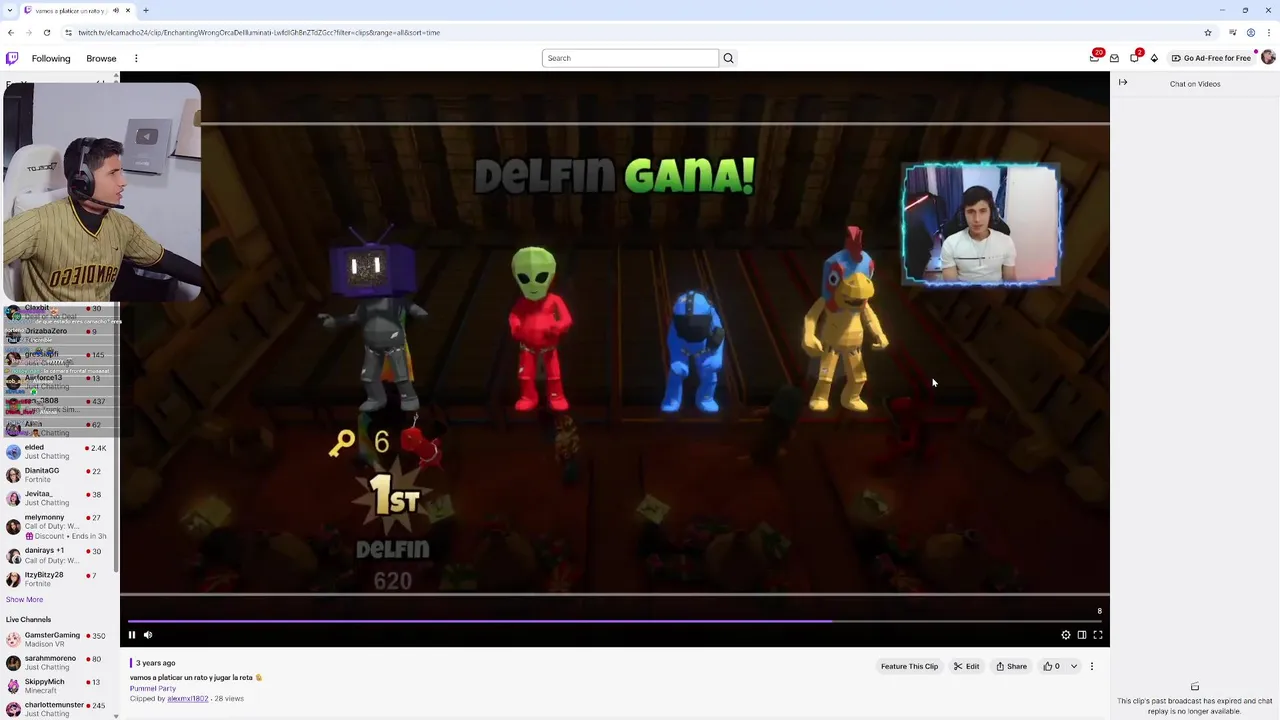Screen dimensions: 1280x720
Task: Click the Chat on Videos header
Action: click(x=1195, y=84)
